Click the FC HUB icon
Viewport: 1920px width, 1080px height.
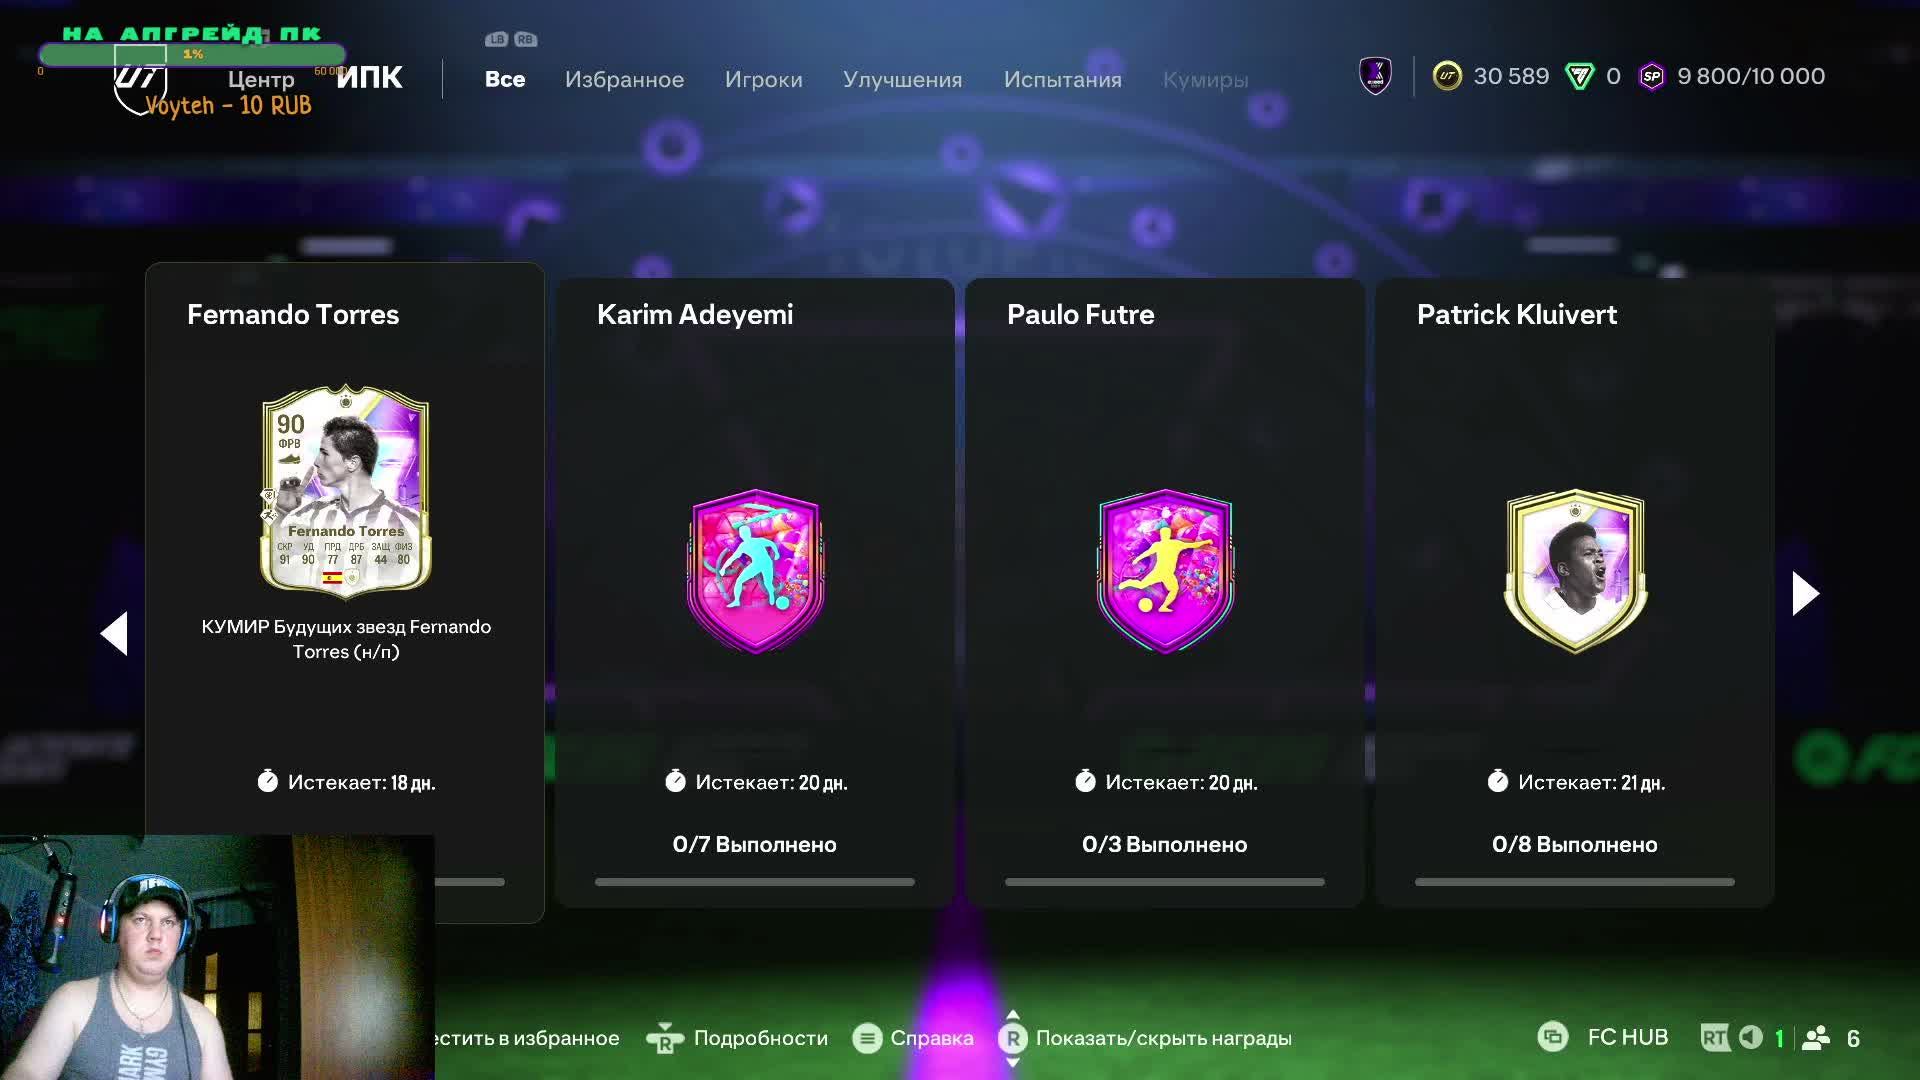click(1553, 1037)
